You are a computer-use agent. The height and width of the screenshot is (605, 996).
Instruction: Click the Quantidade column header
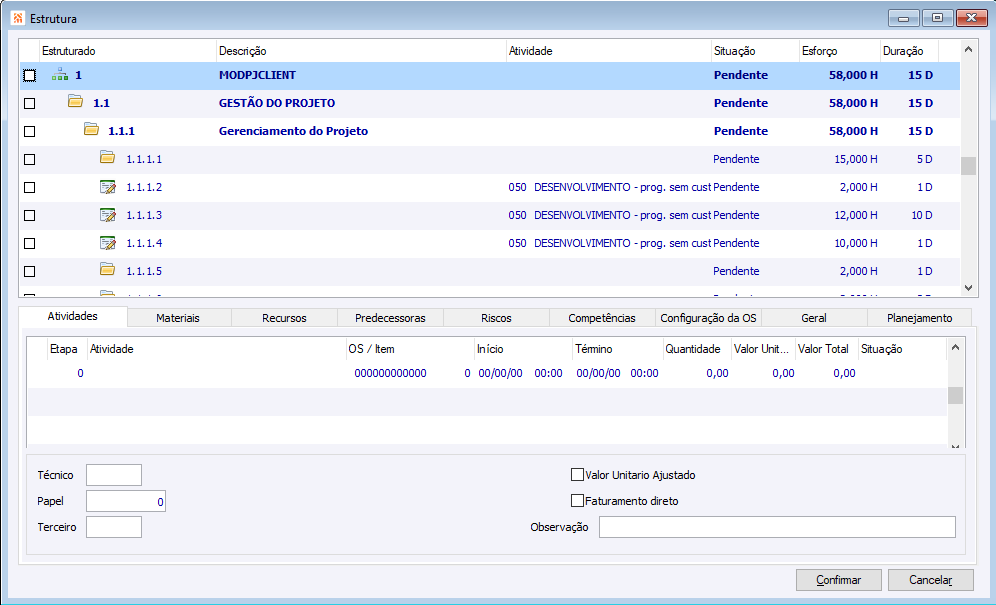coord(697,349)
